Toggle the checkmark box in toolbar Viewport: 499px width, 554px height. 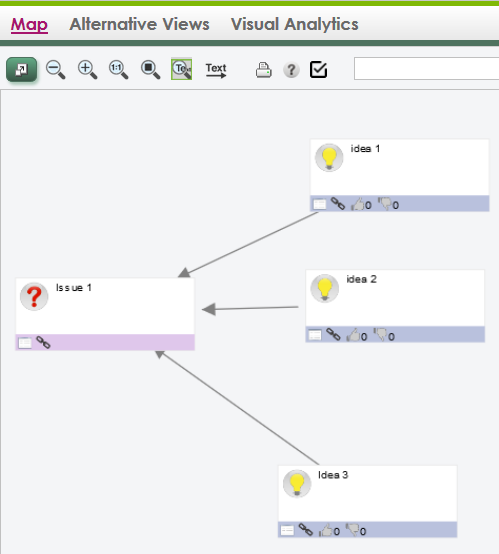pyautogui.click(x=318, y=69)
